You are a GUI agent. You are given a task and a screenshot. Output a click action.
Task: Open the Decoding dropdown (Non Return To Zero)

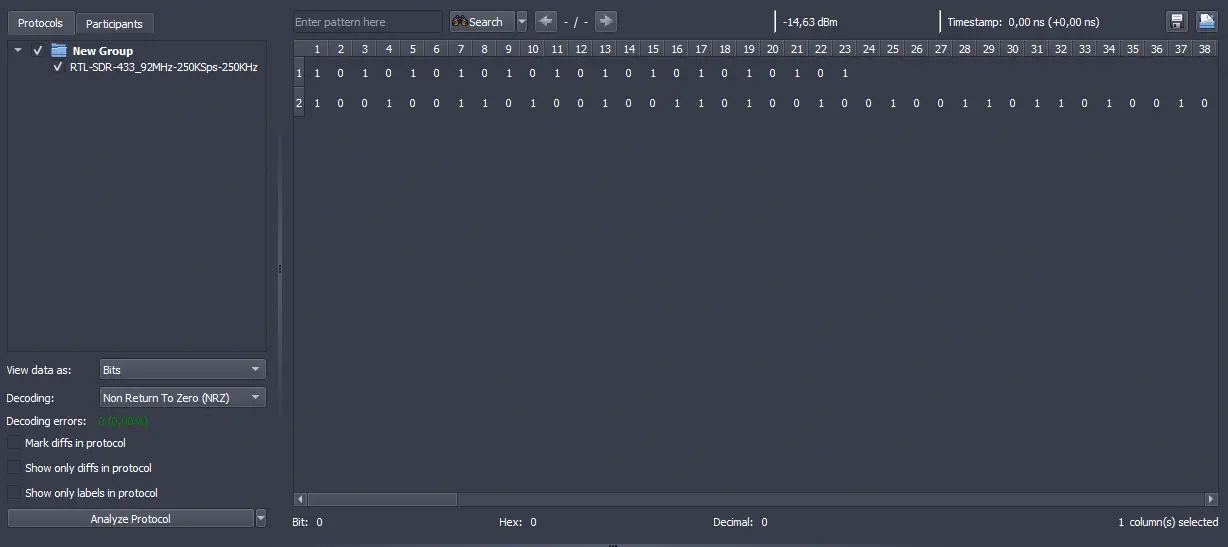[182, 398]
